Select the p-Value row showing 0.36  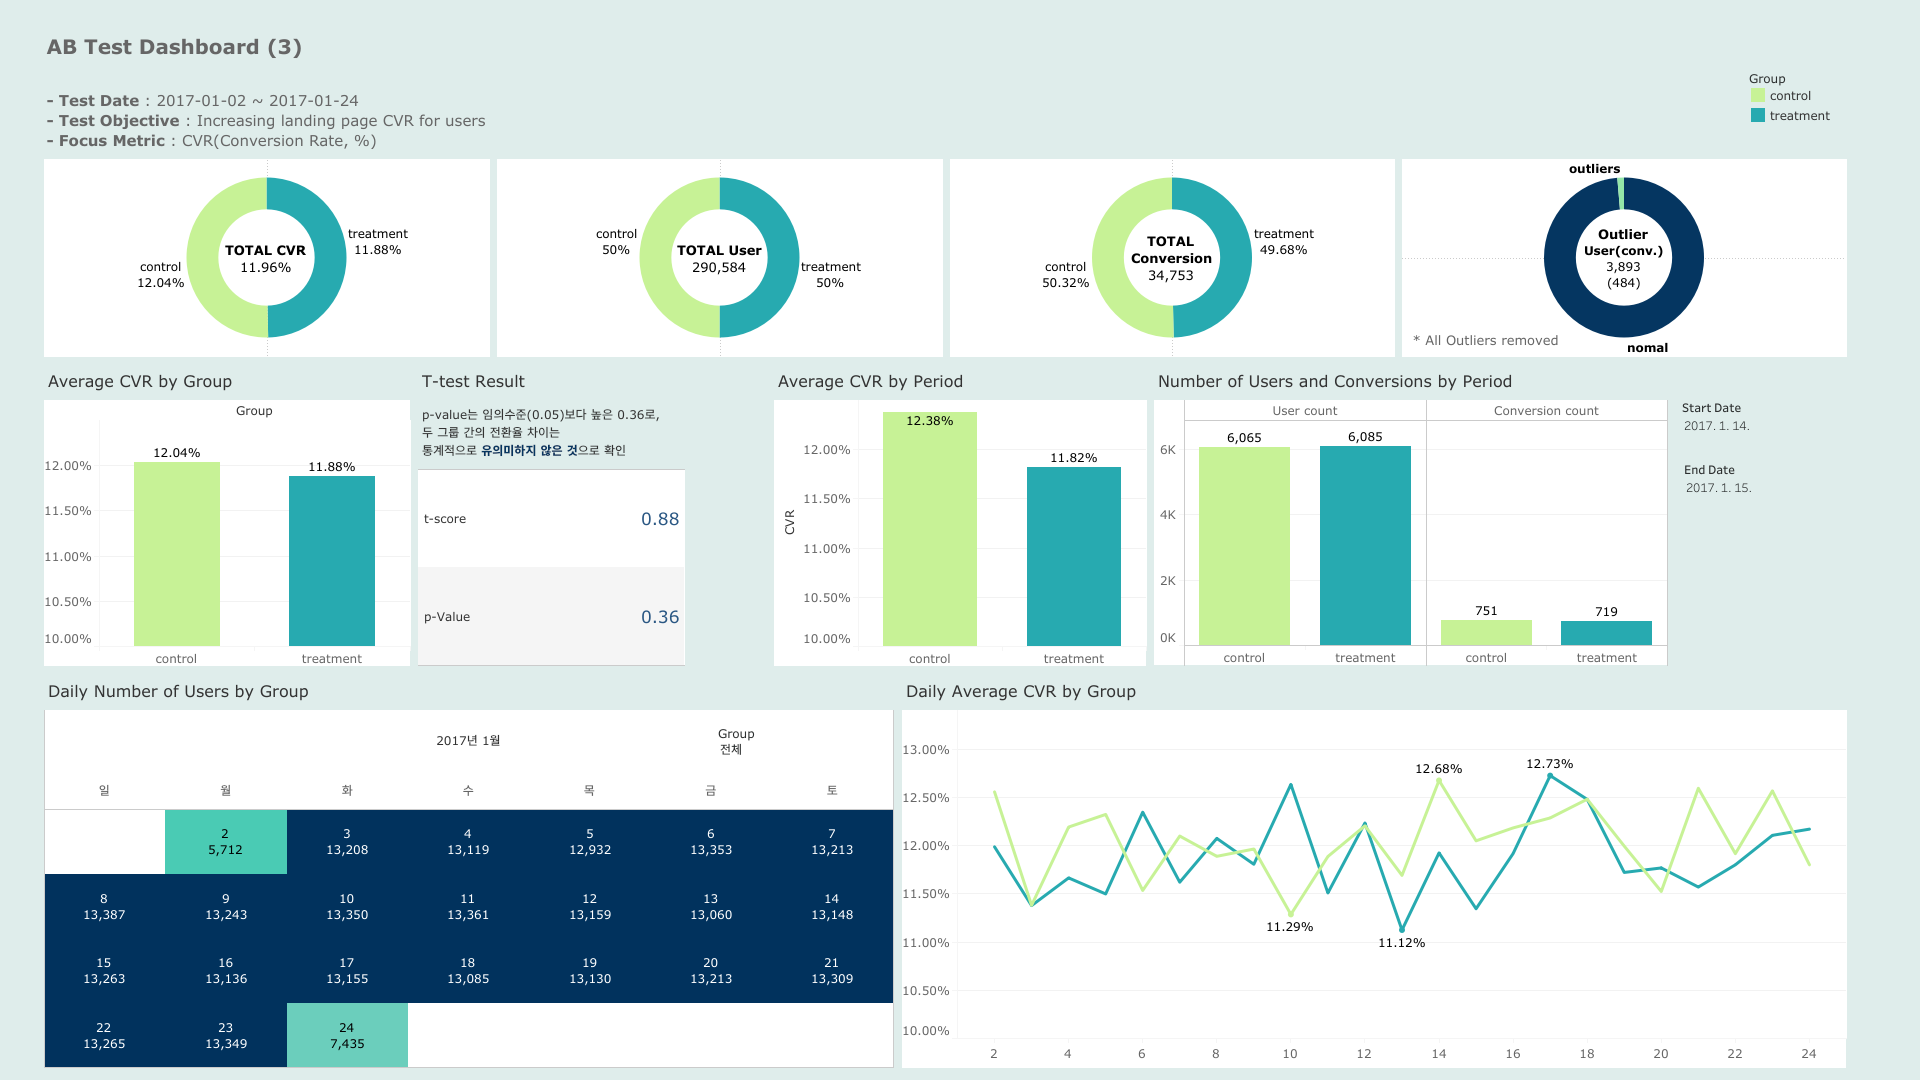(551, 617)
